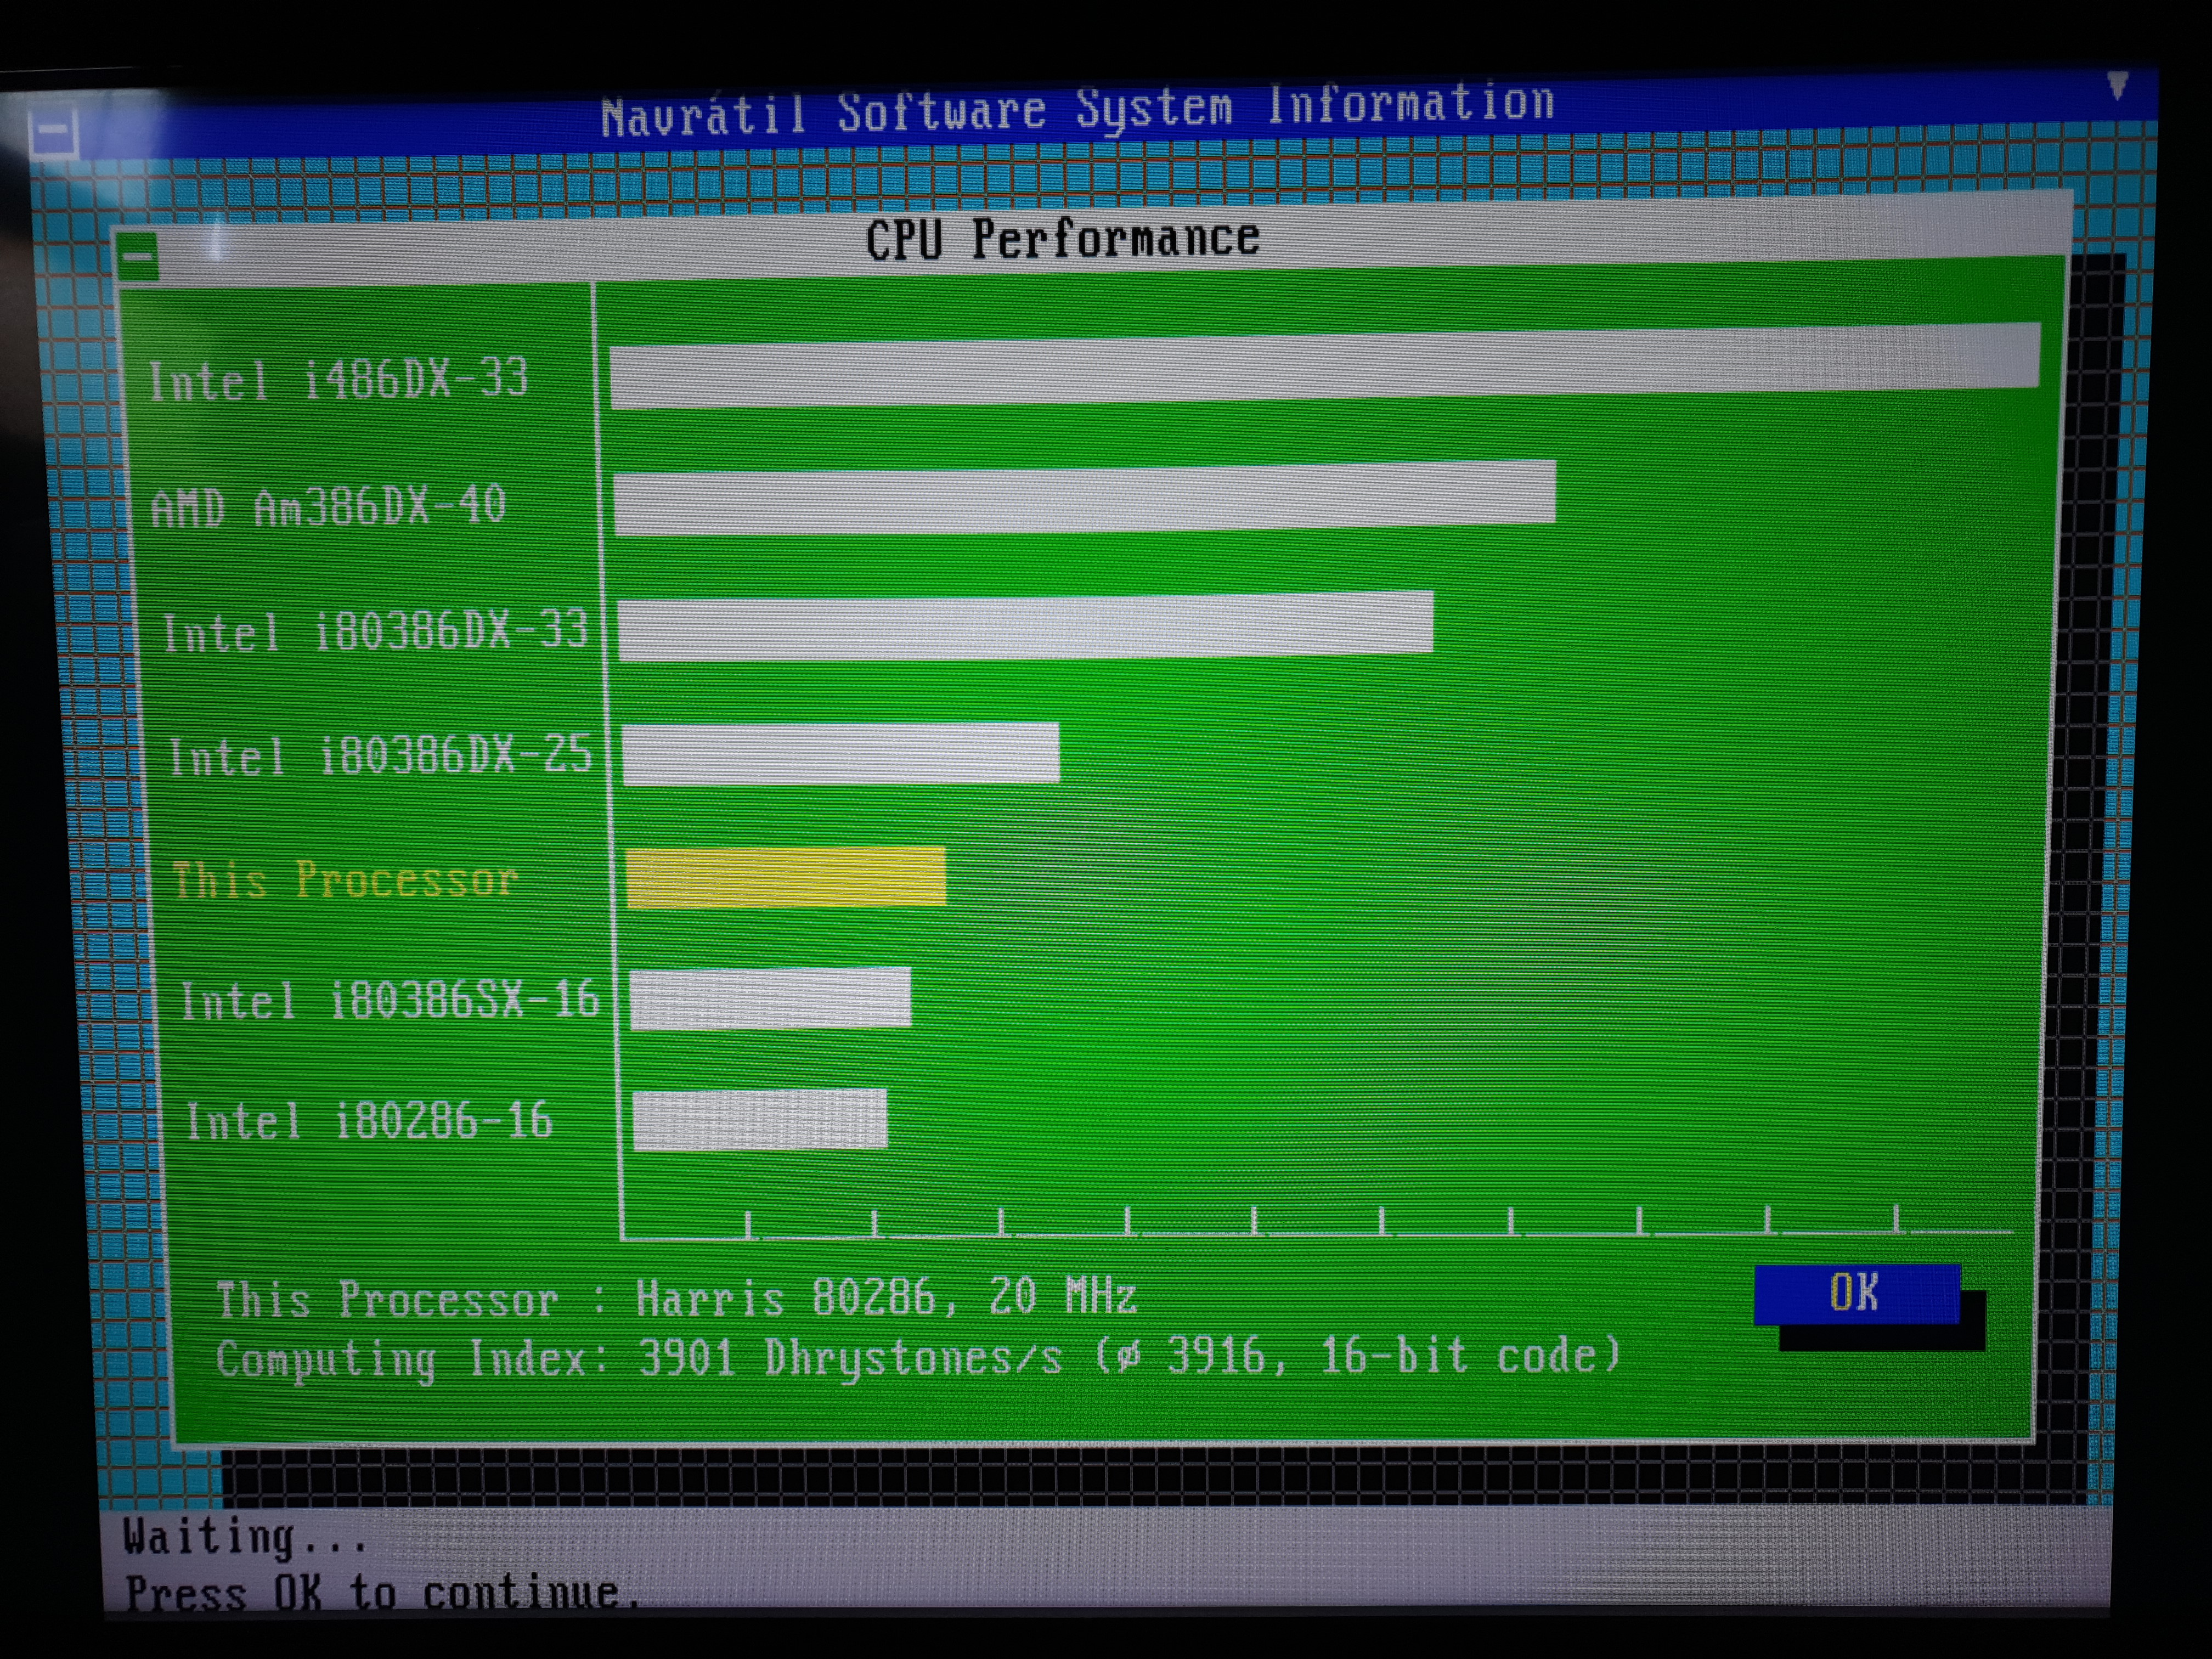Select the AMD Am386DX-40 label text

tap(328, 507)
